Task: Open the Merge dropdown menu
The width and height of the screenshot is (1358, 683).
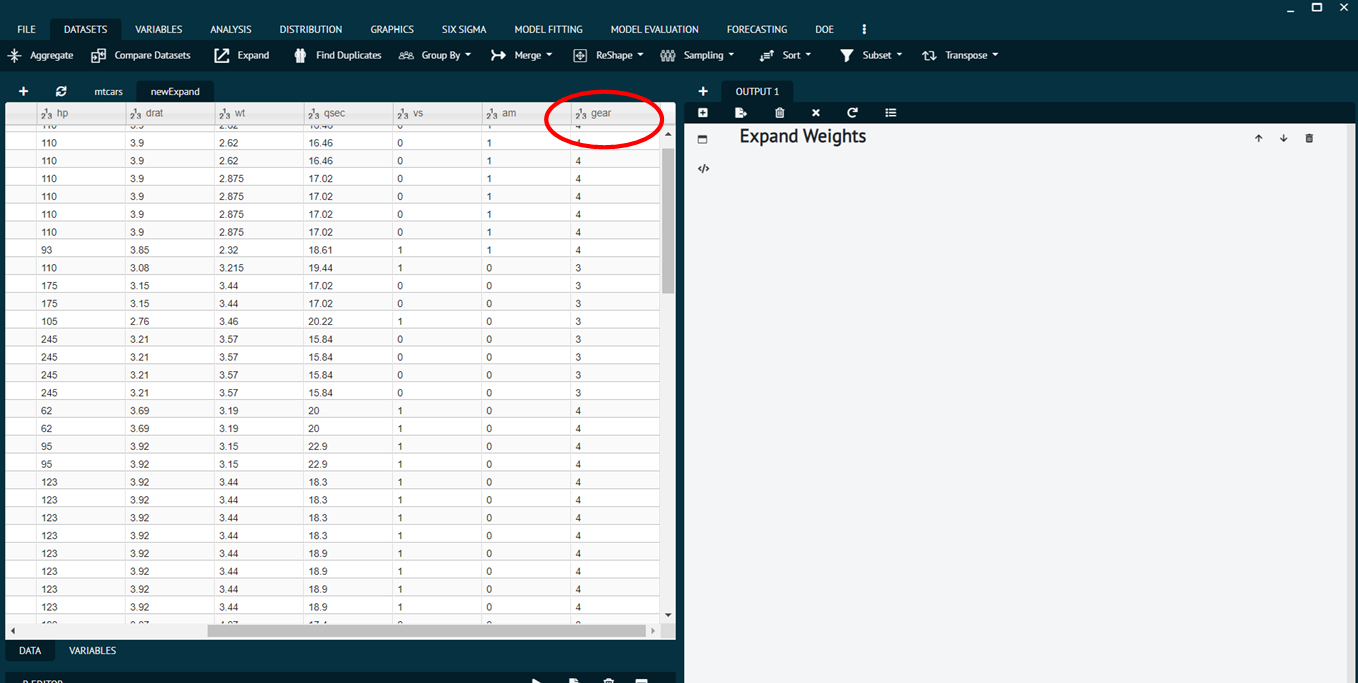Action: coord(521,56)
